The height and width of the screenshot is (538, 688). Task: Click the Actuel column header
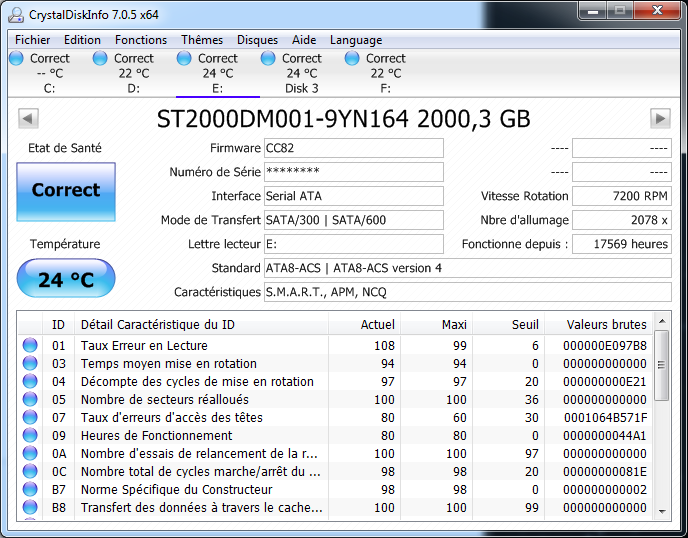[364, 325]
